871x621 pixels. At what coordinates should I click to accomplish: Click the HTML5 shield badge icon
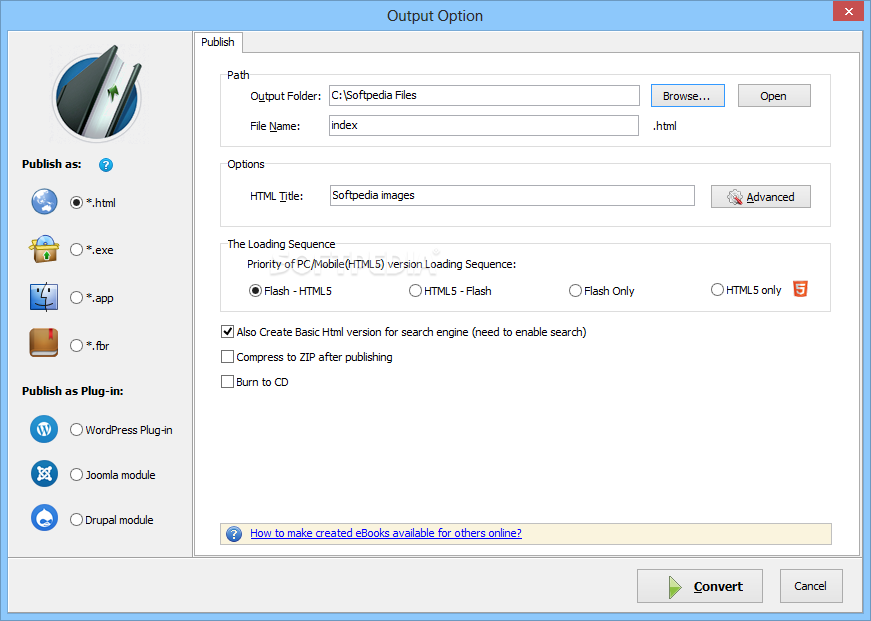point(800,289)
